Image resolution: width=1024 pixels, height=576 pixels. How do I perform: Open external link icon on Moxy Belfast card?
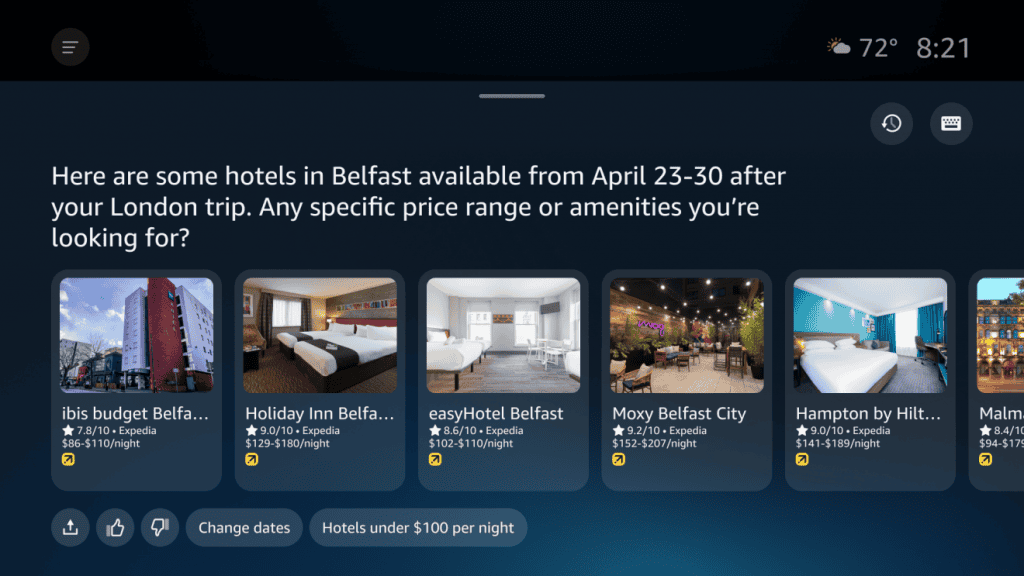click(x=619, y=460)
